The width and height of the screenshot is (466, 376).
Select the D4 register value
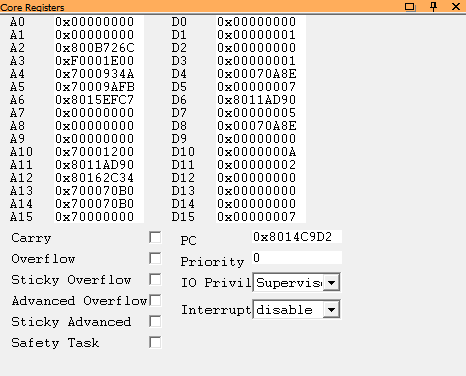coord(261,74)
